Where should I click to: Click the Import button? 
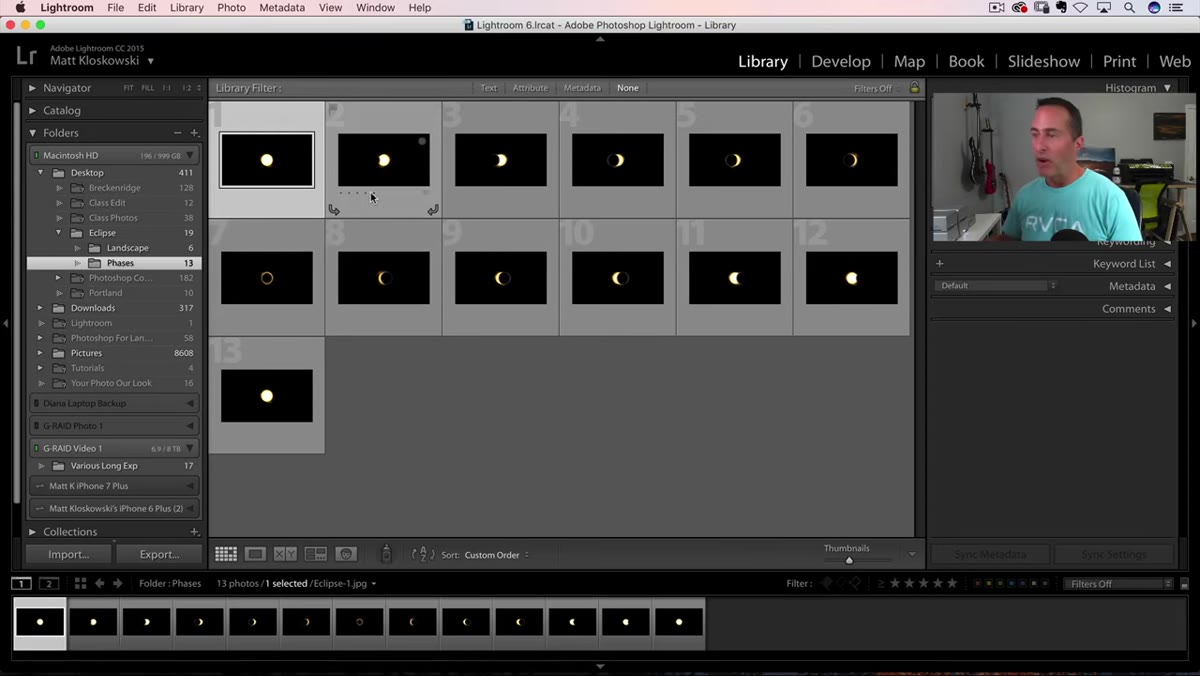coord(69,554)
